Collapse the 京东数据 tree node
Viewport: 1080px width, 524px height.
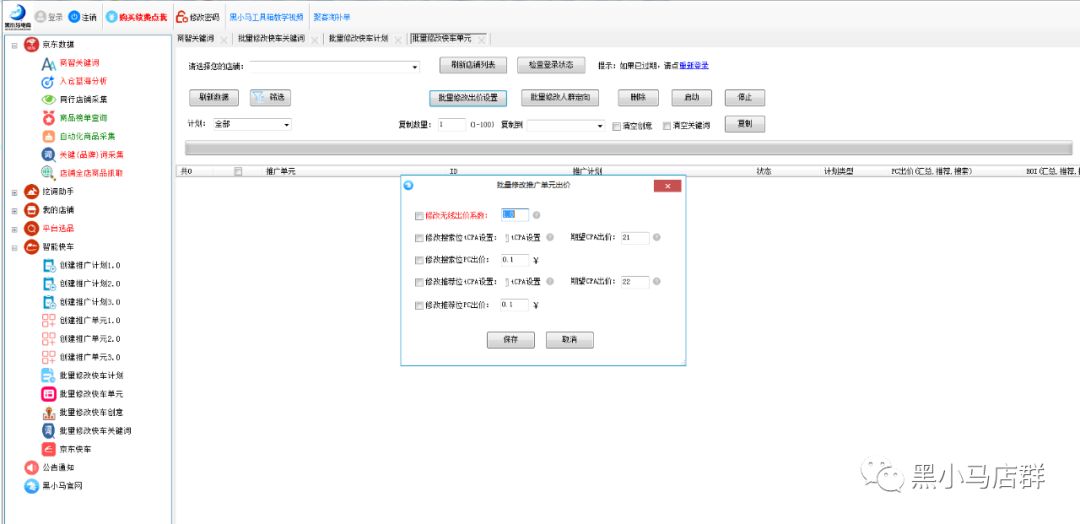click(x=14, y=45)
